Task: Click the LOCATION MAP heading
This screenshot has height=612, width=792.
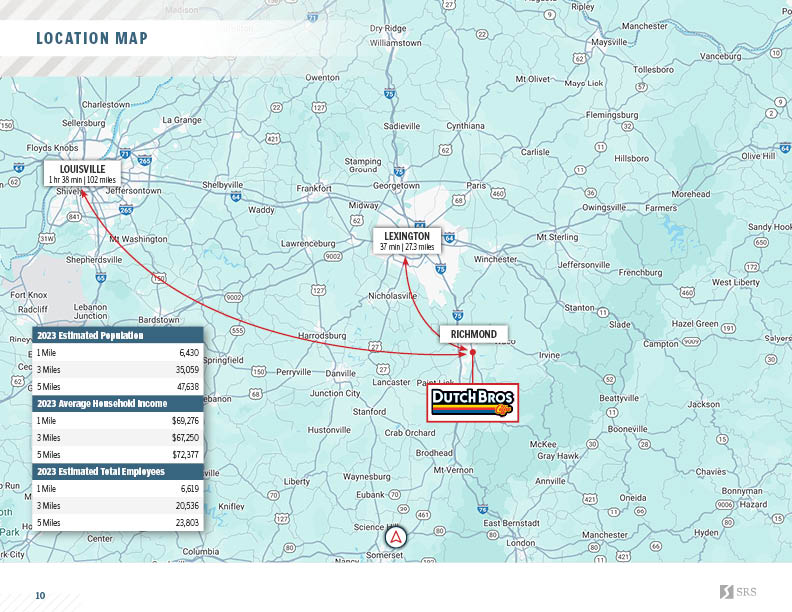Action: (x=92, y=38)
